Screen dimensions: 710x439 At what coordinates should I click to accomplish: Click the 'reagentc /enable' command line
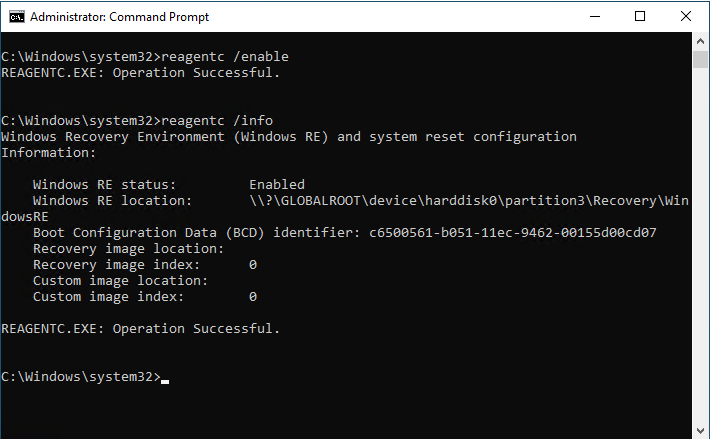145,57
